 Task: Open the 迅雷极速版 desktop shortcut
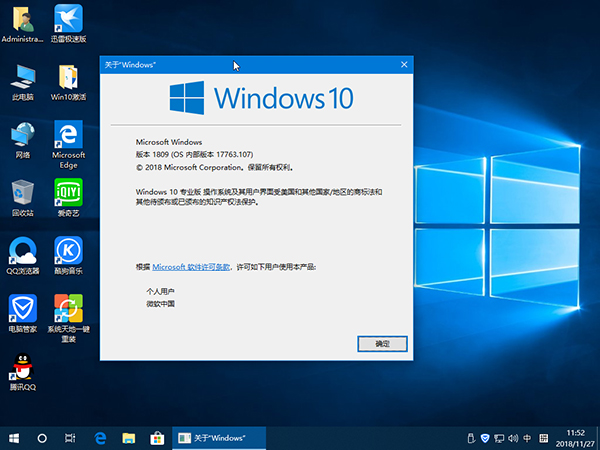pyautogui.click(x=68, y=19)
